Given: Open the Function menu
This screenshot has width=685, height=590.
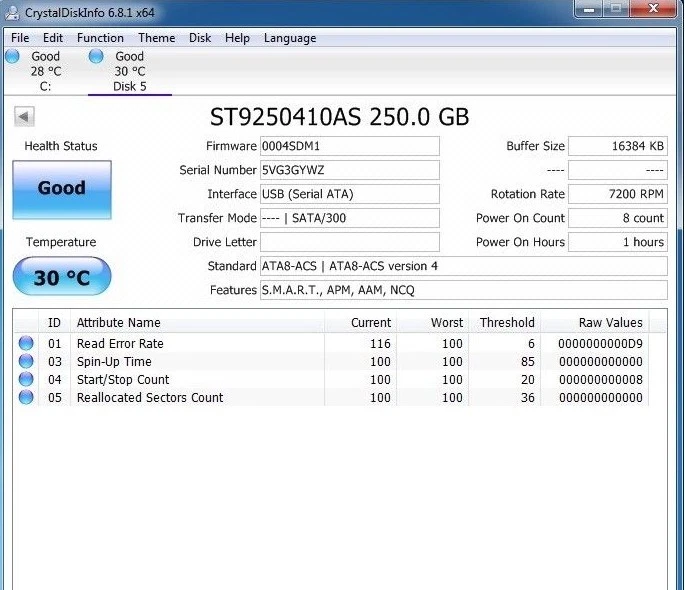Looking at the screenshot, I should (100, 38).
